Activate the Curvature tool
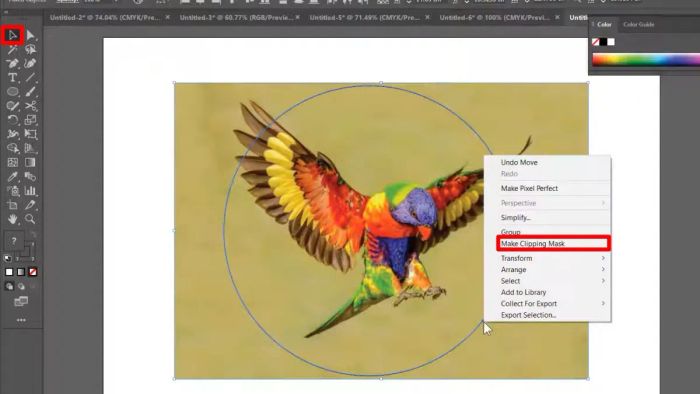700x394 pixels. pyautogui.click(x=30, y=63)
